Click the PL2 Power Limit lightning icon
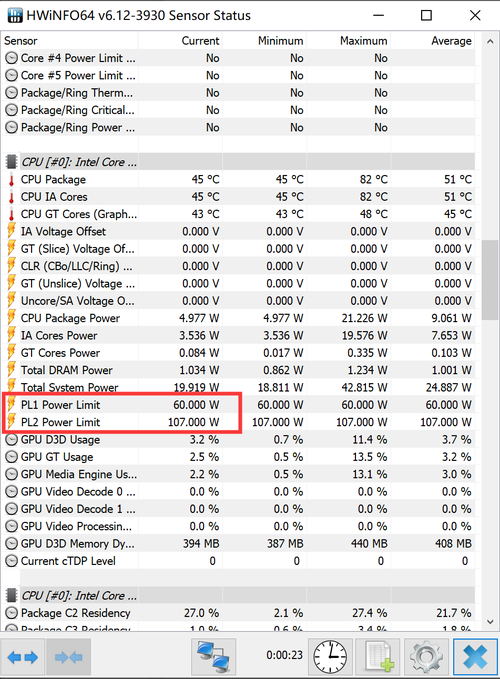The image size is (500, 679). pyautogui.click(x=11, y=421)
